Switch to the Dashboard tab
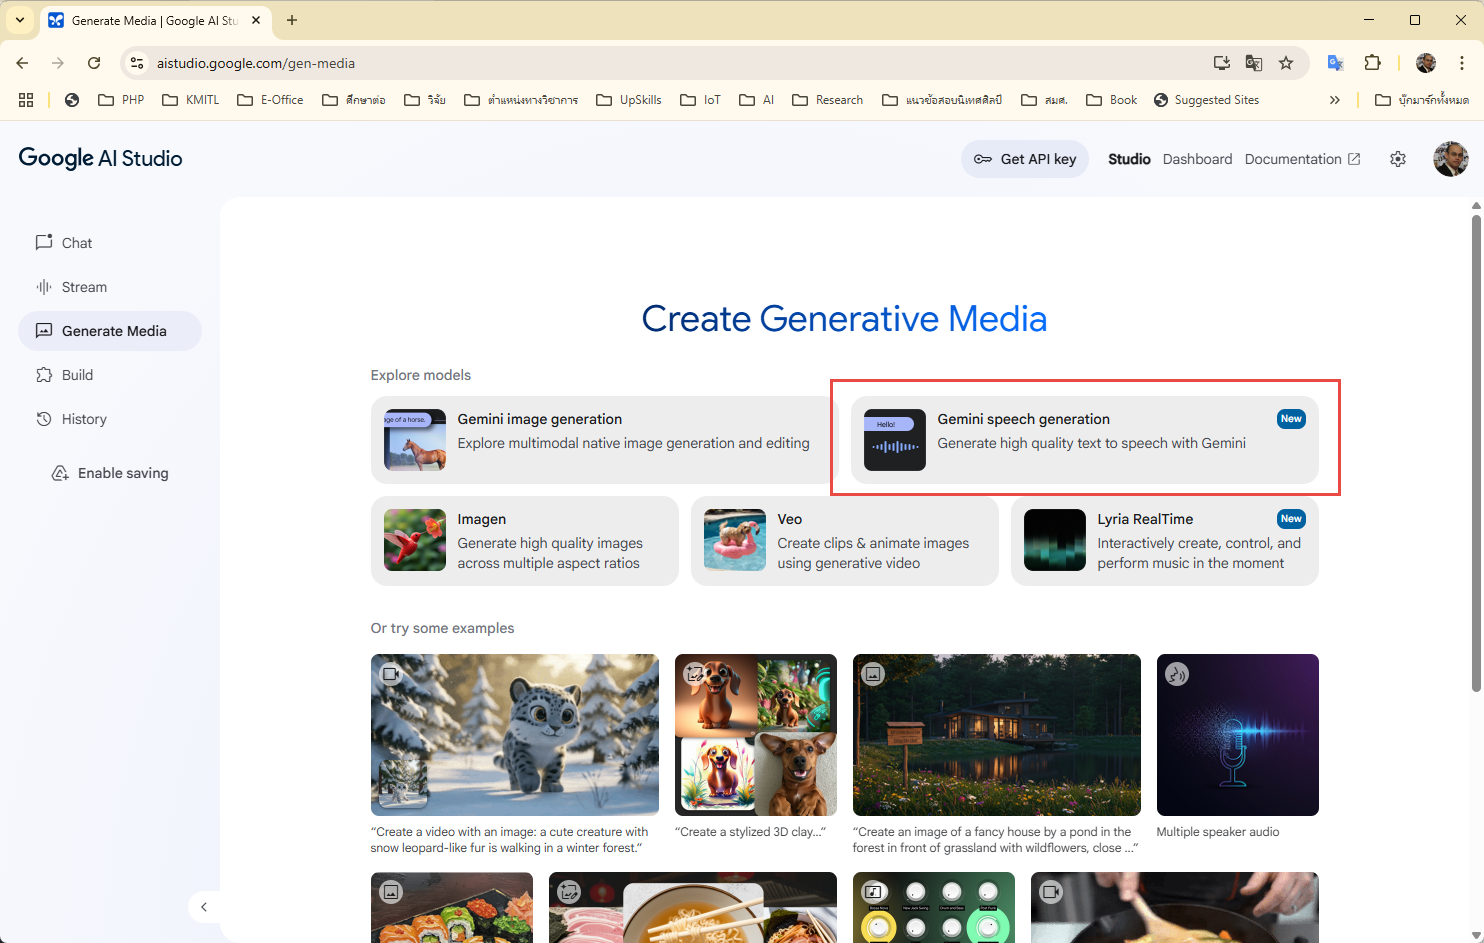 click(1197, 159)
